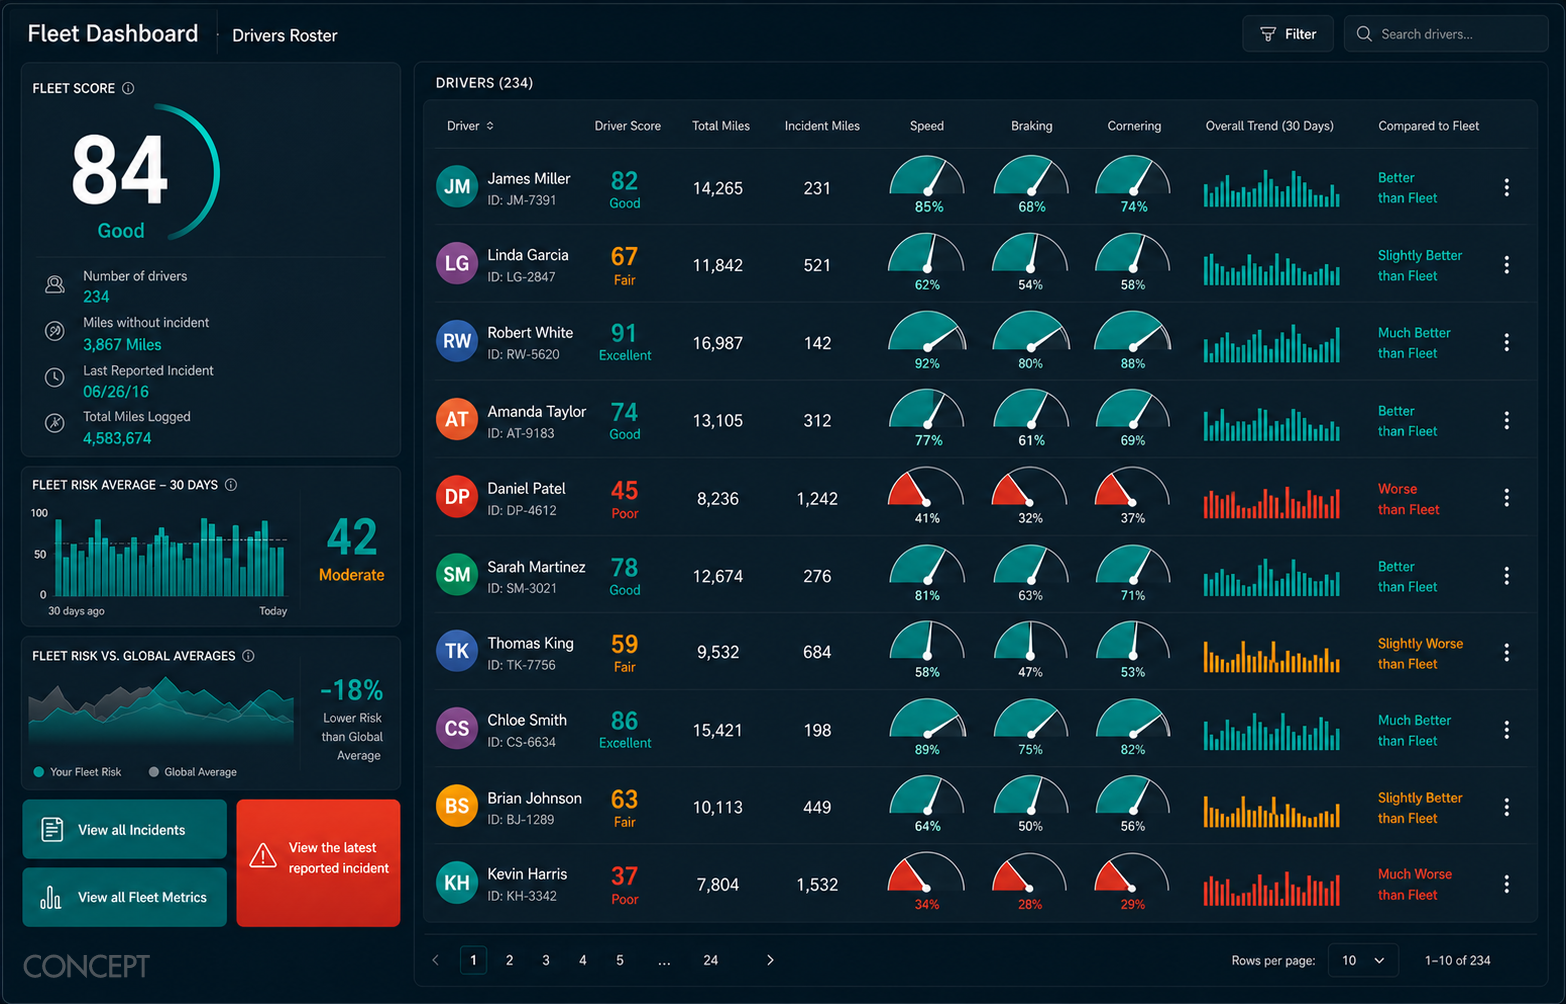Click Kevin Harris's Cornering gauge 29%
This screenshot has width=1566, height=1004.
(1133, 882)
